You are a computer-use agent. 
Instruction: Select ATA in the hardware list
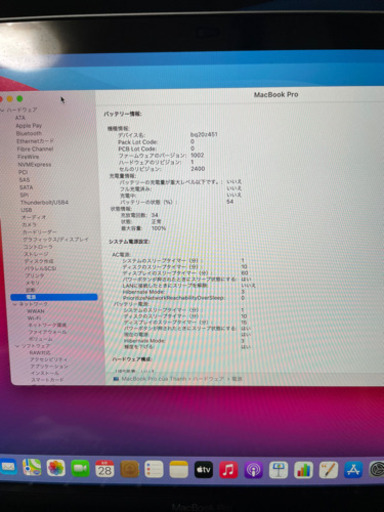coord(20,118)
